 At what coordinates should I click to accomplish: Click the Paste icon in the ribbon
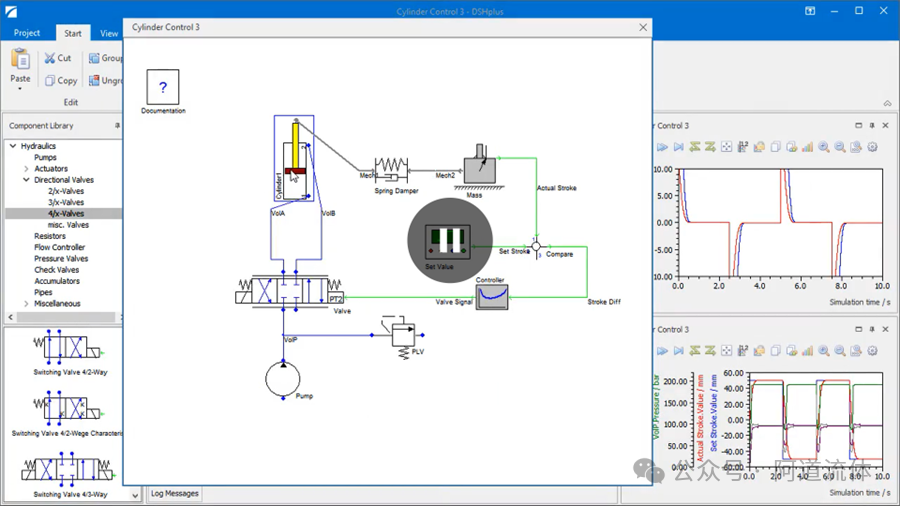tap(20, 59)
